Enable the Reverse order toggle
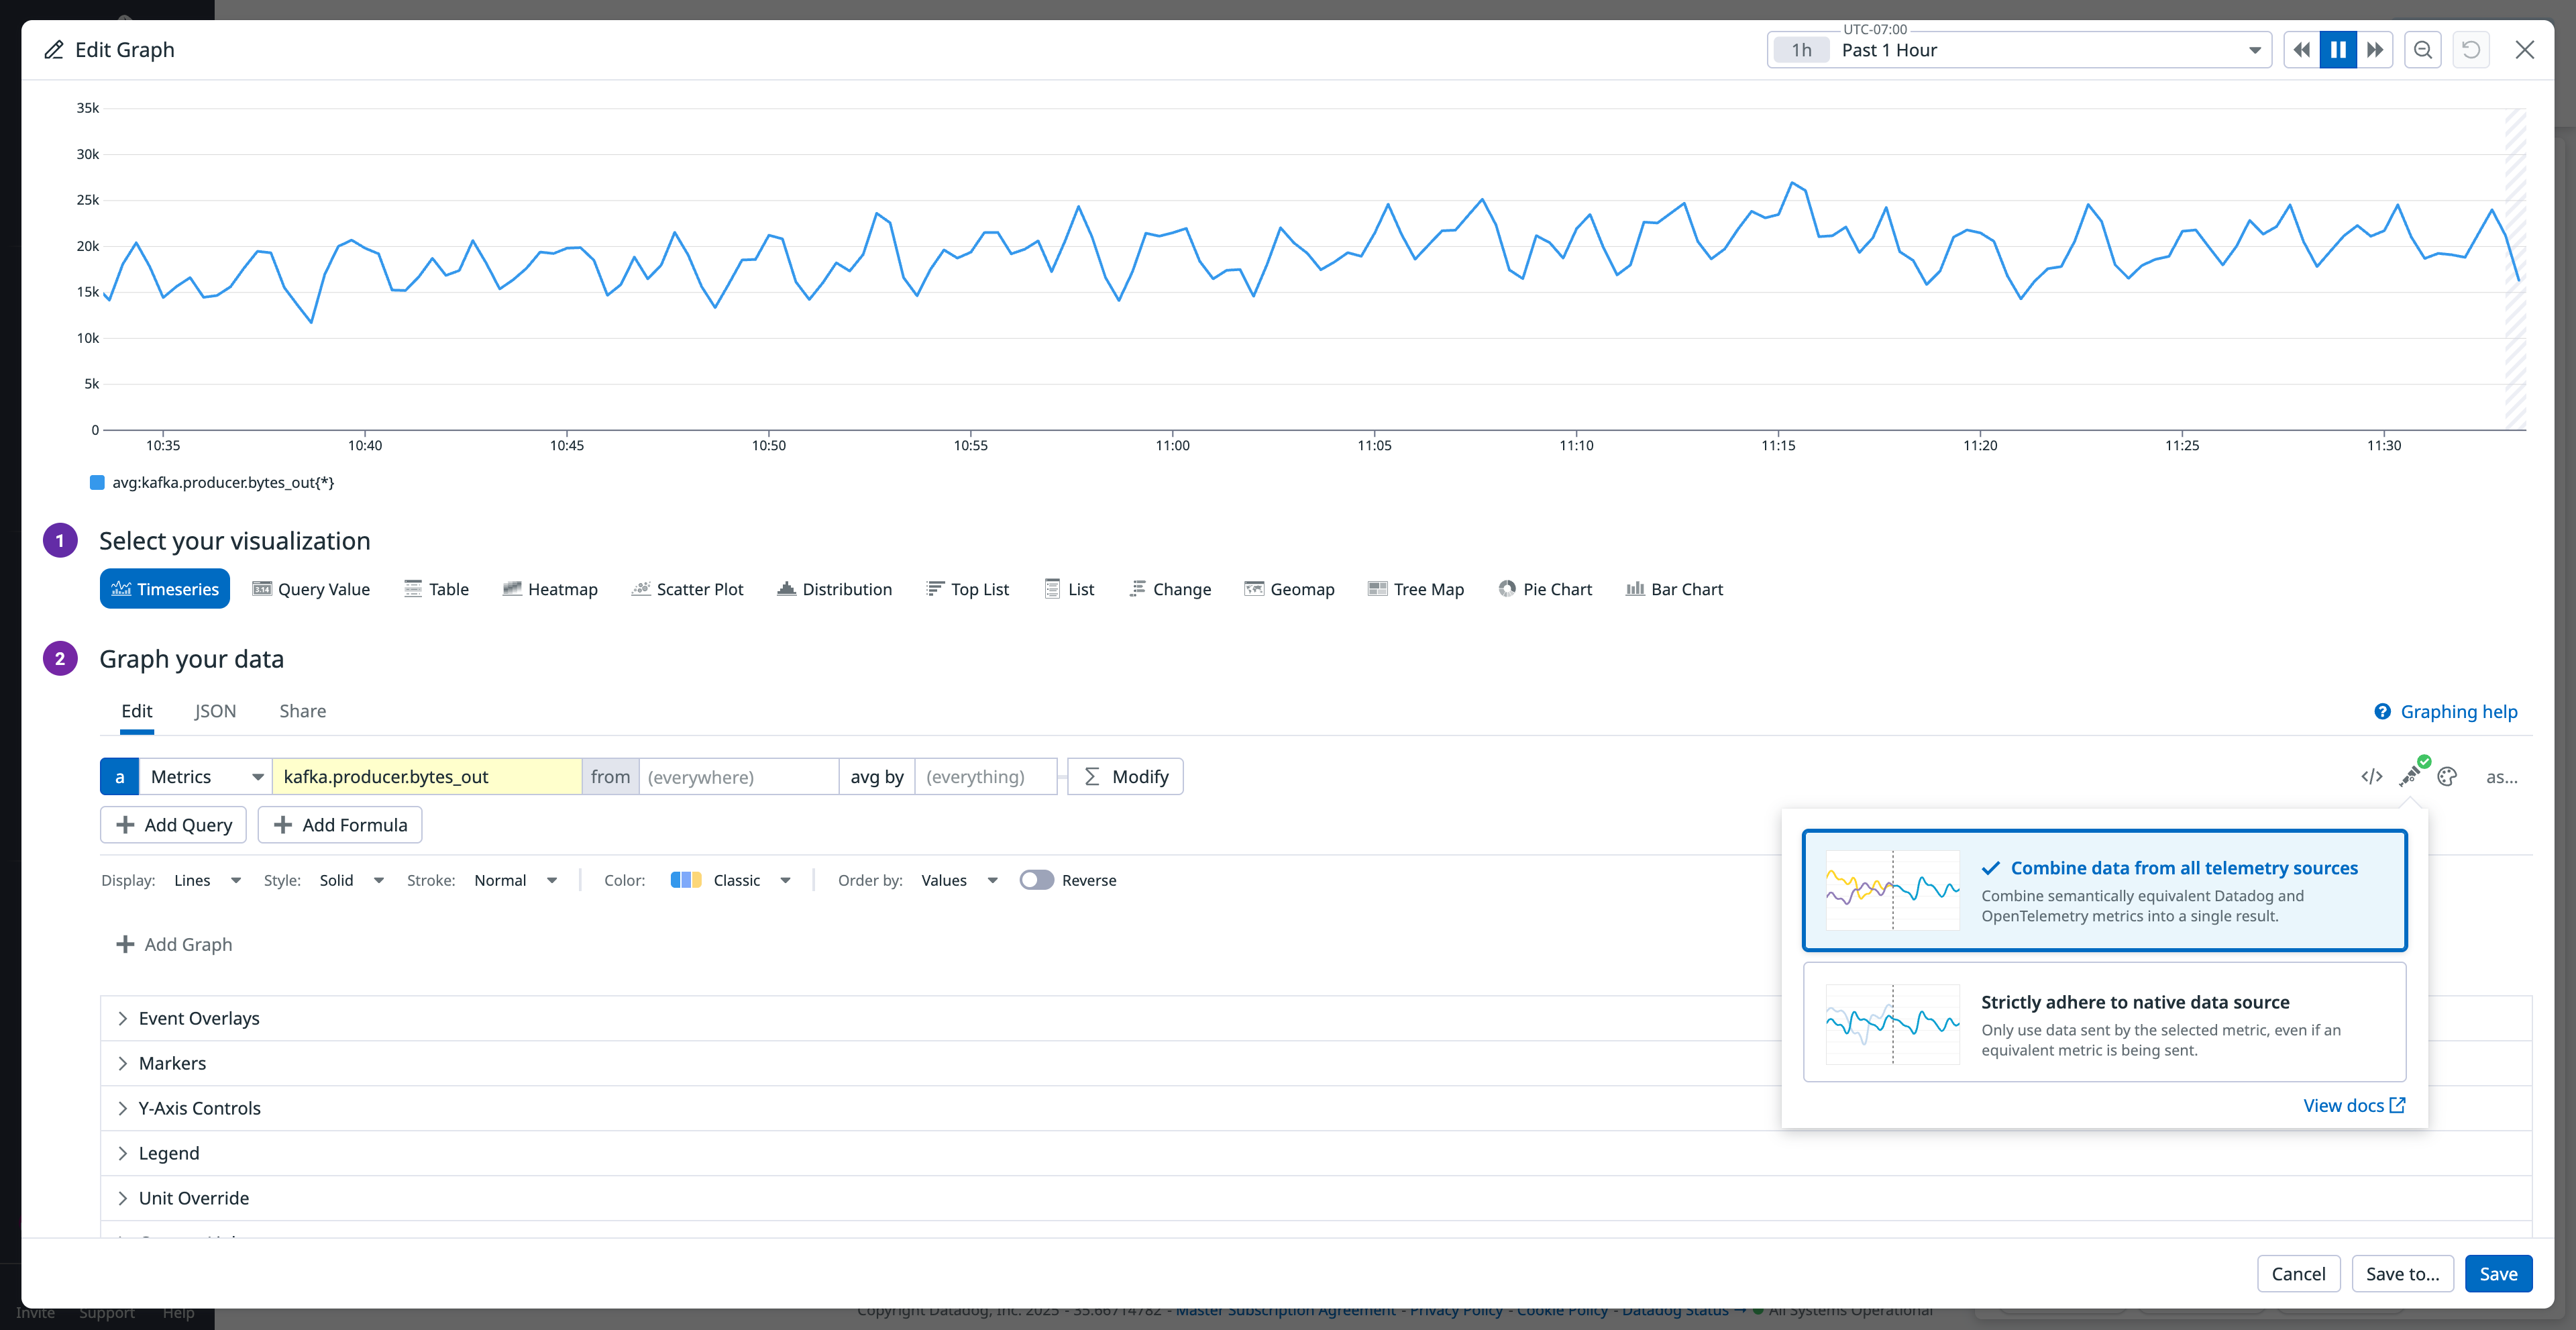Screen dimensions: 2576x1330 [x=1037, y=880]
